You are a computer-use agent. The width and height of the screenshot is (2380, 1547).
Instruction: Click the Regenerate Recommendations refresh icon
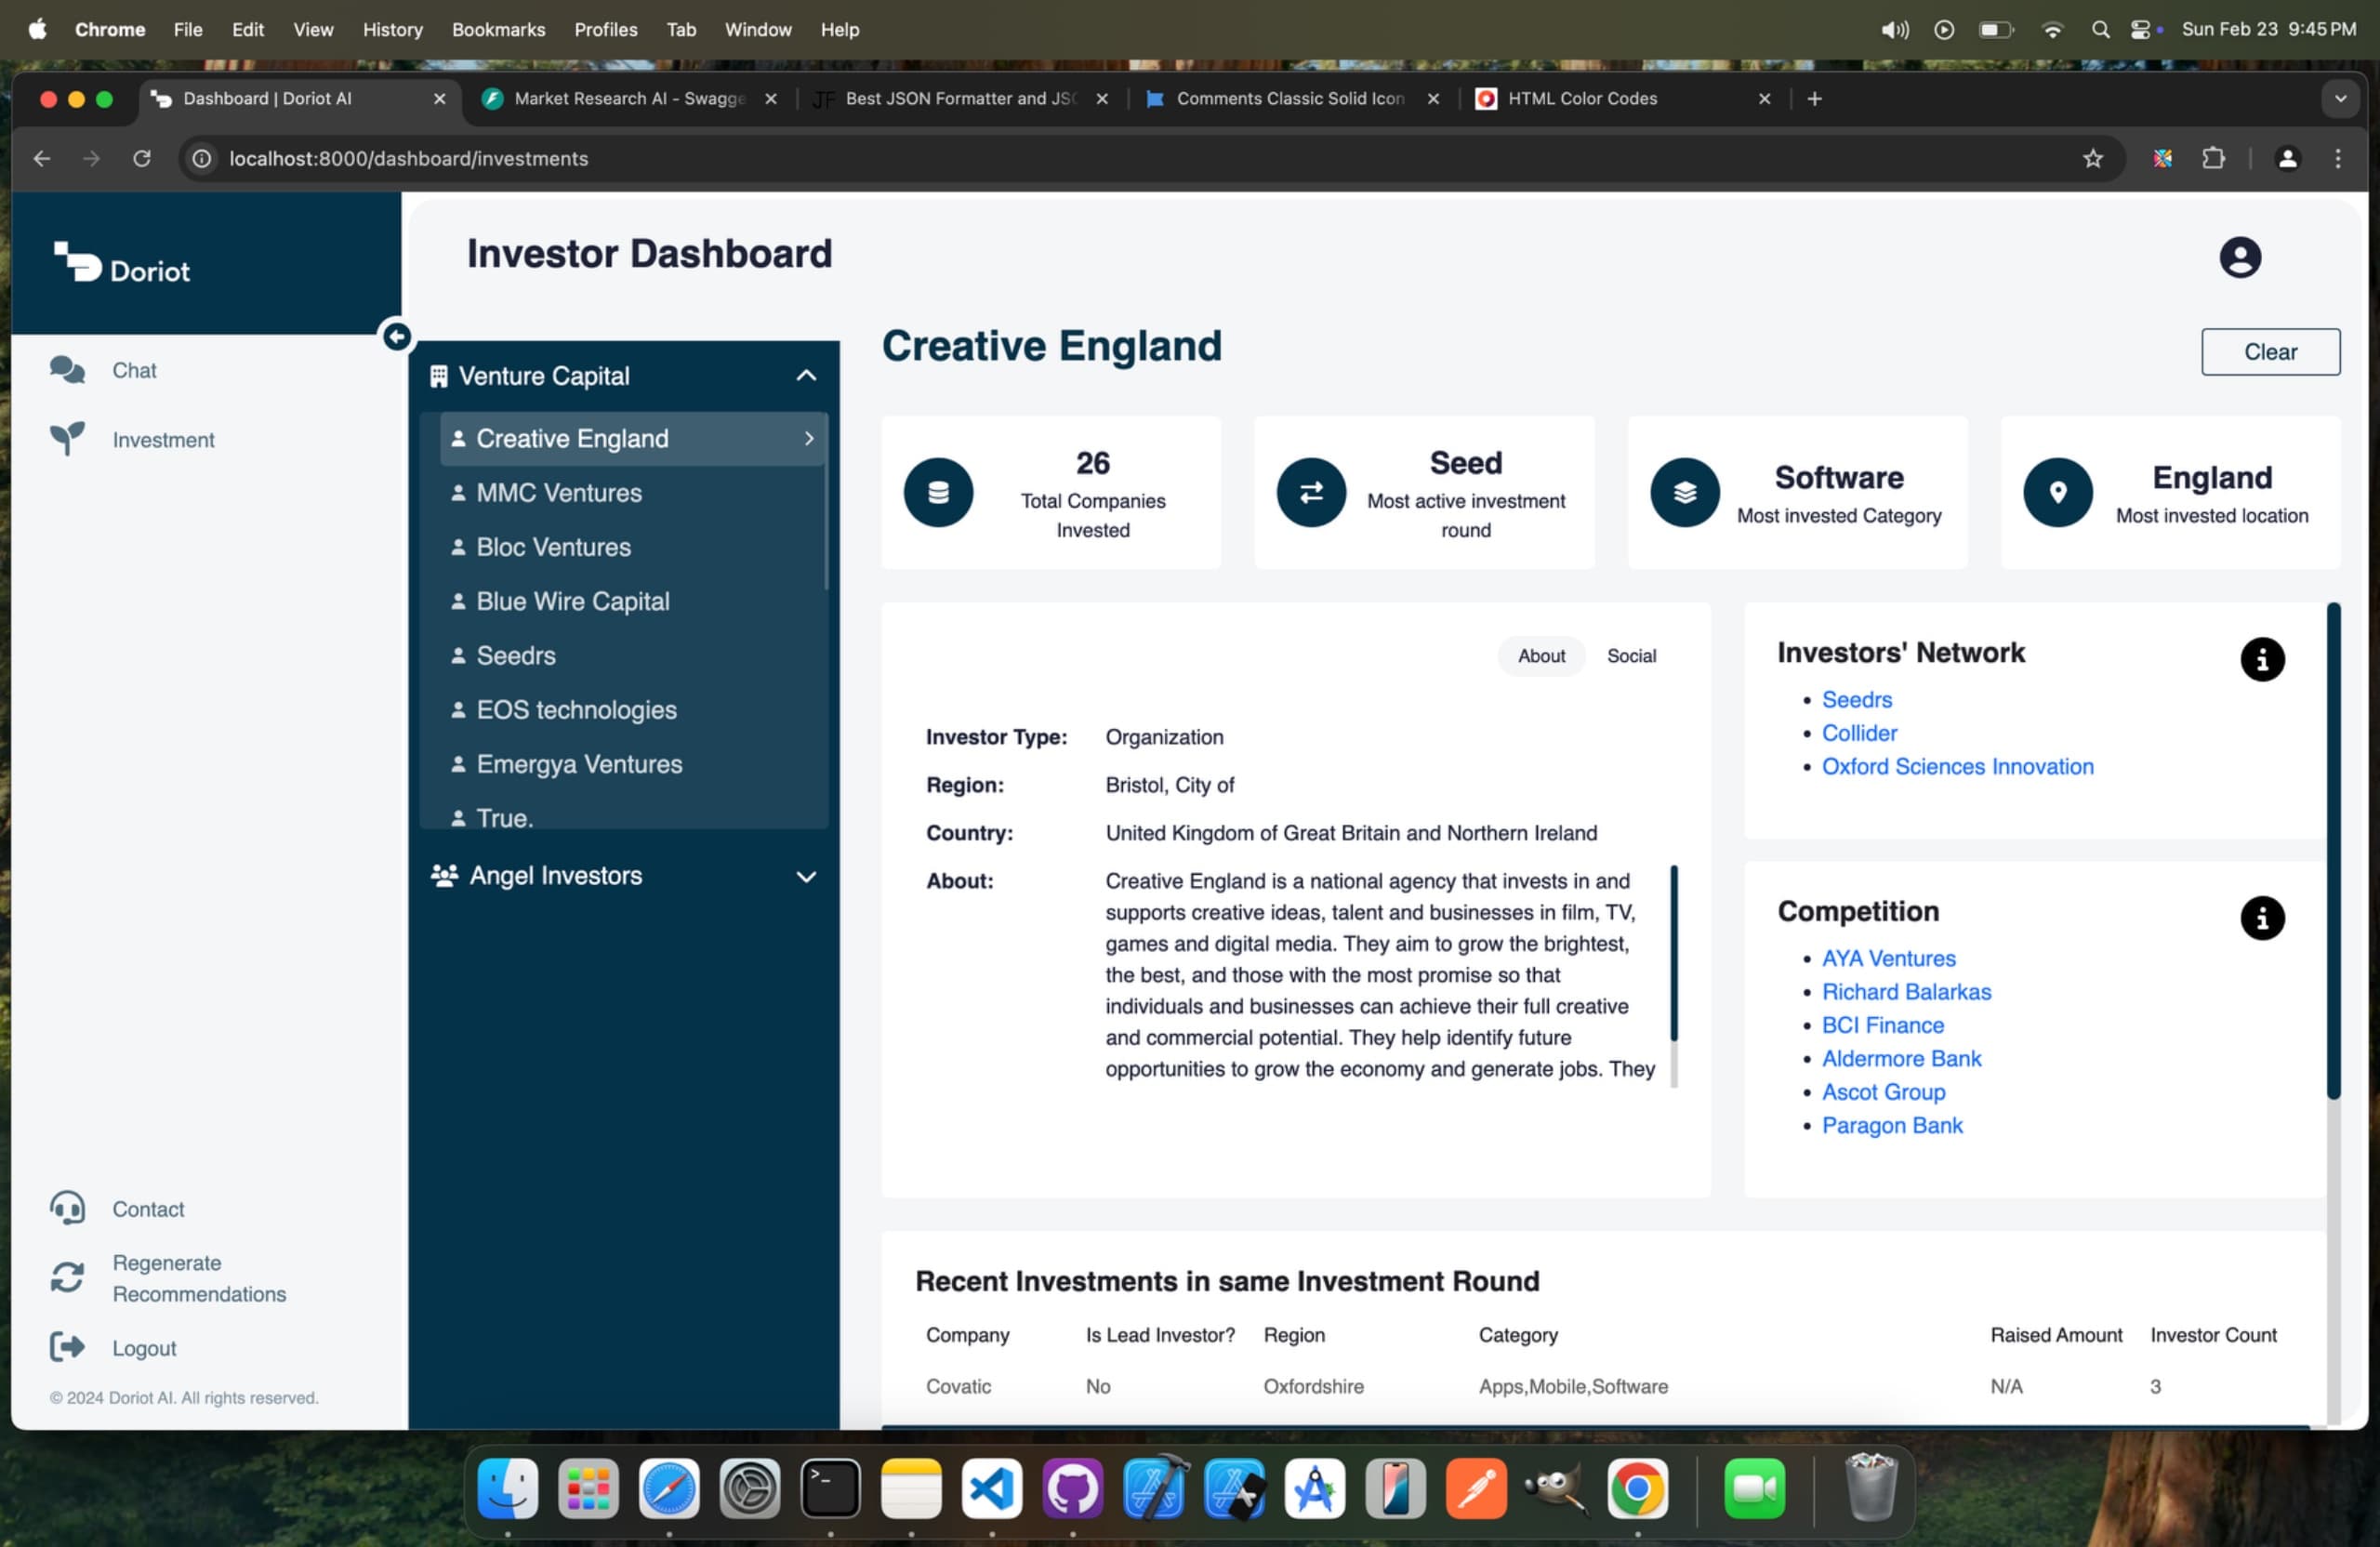(x=67, y=1277)
